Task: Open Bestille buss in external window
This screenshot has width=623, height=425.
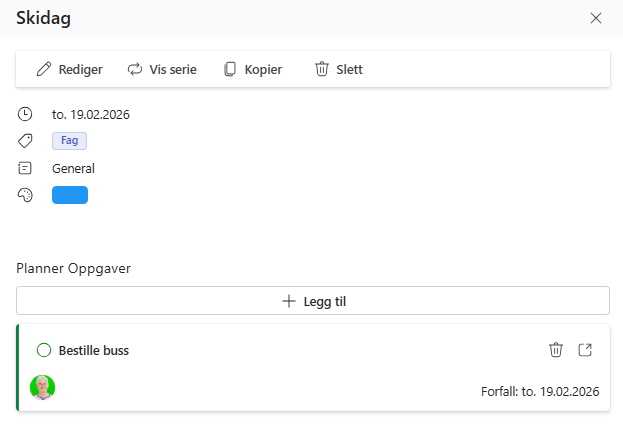Action: coord(586,350)
